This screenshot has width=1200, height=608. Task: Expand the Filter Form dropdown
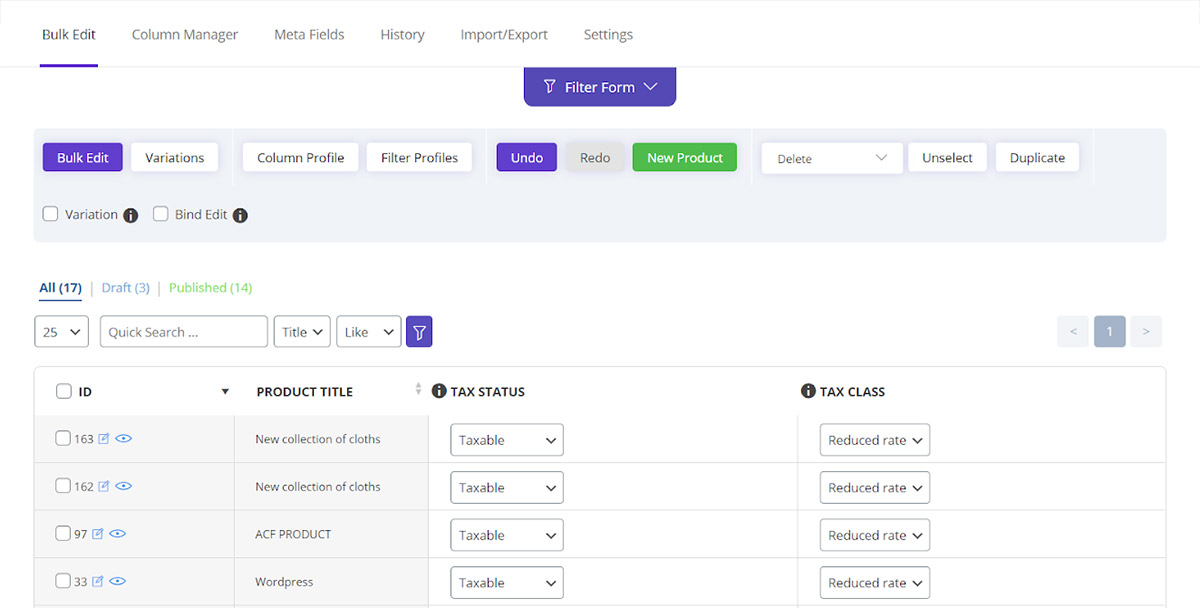[x=600, y=87]
